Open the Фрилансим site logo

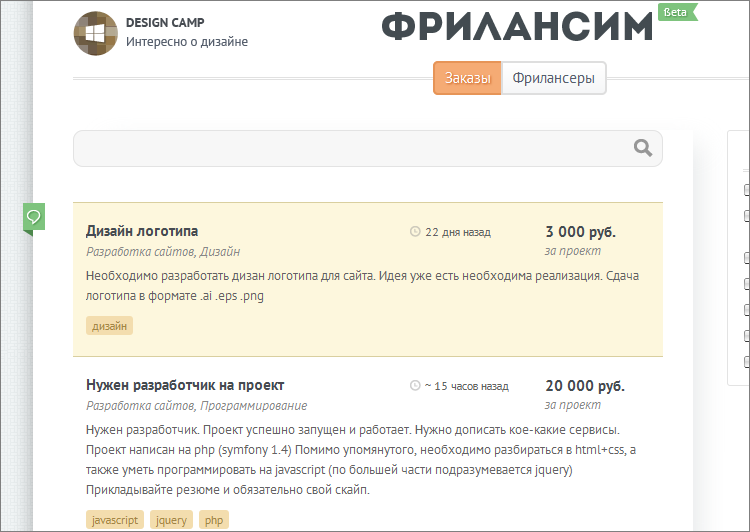tap(518, 26)
